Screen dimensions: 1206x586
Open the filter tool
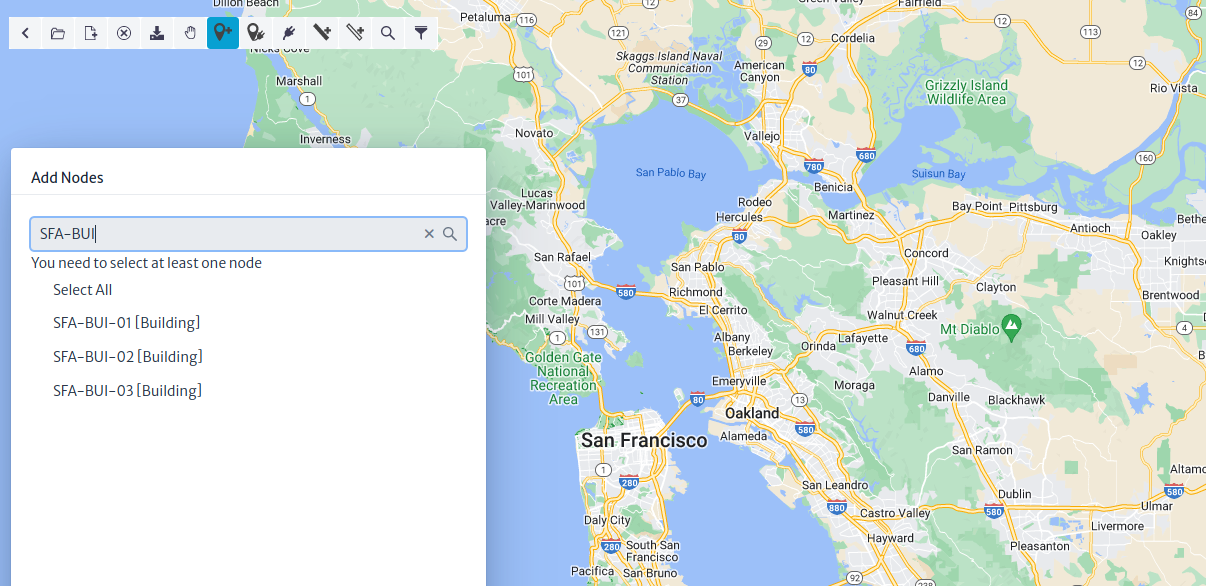(420, 33)
